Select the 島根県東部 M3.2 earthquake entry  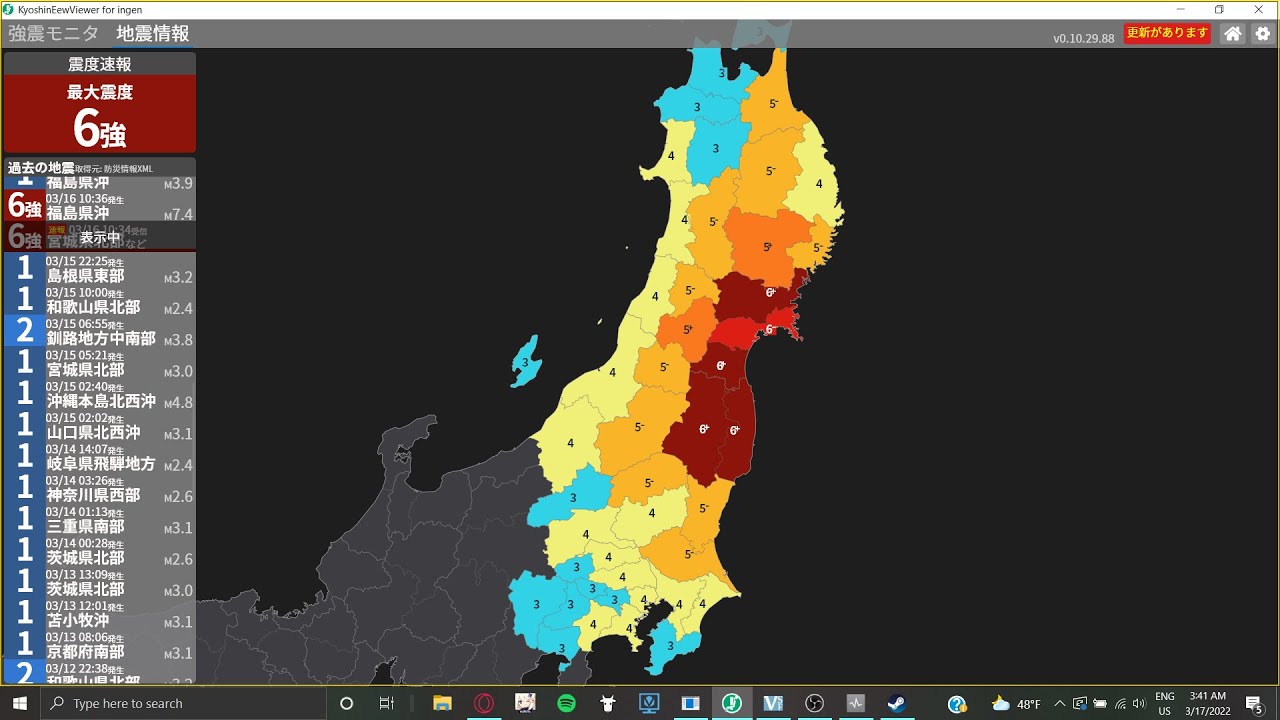pos(100,269)
